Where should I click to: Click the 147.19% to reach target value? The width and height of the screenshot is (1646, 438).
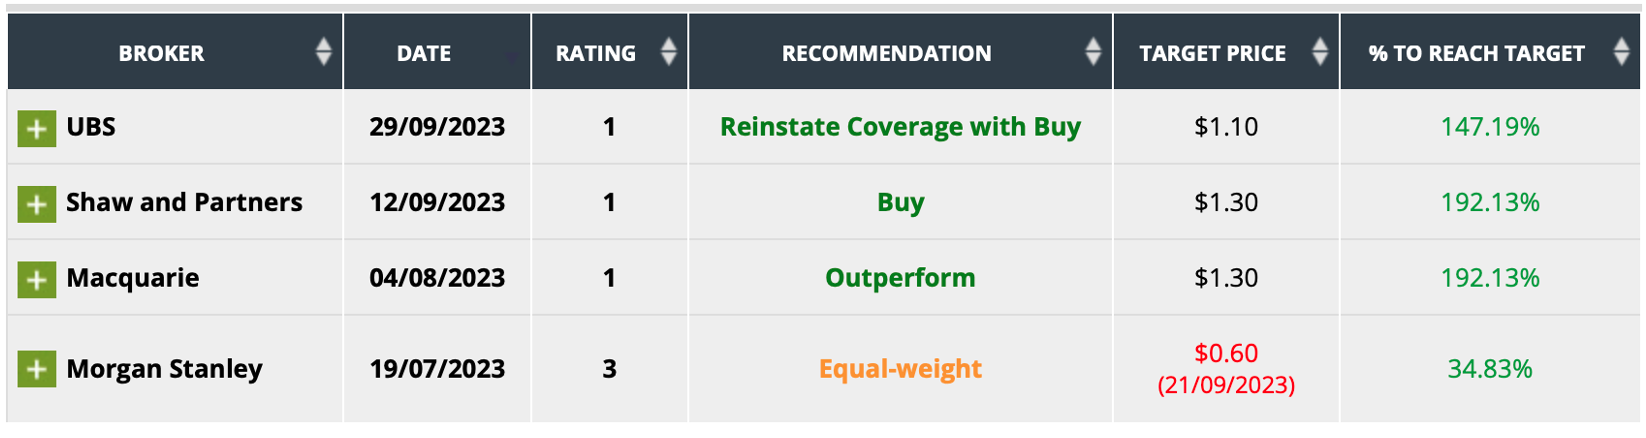click(x=1489, y=127)
